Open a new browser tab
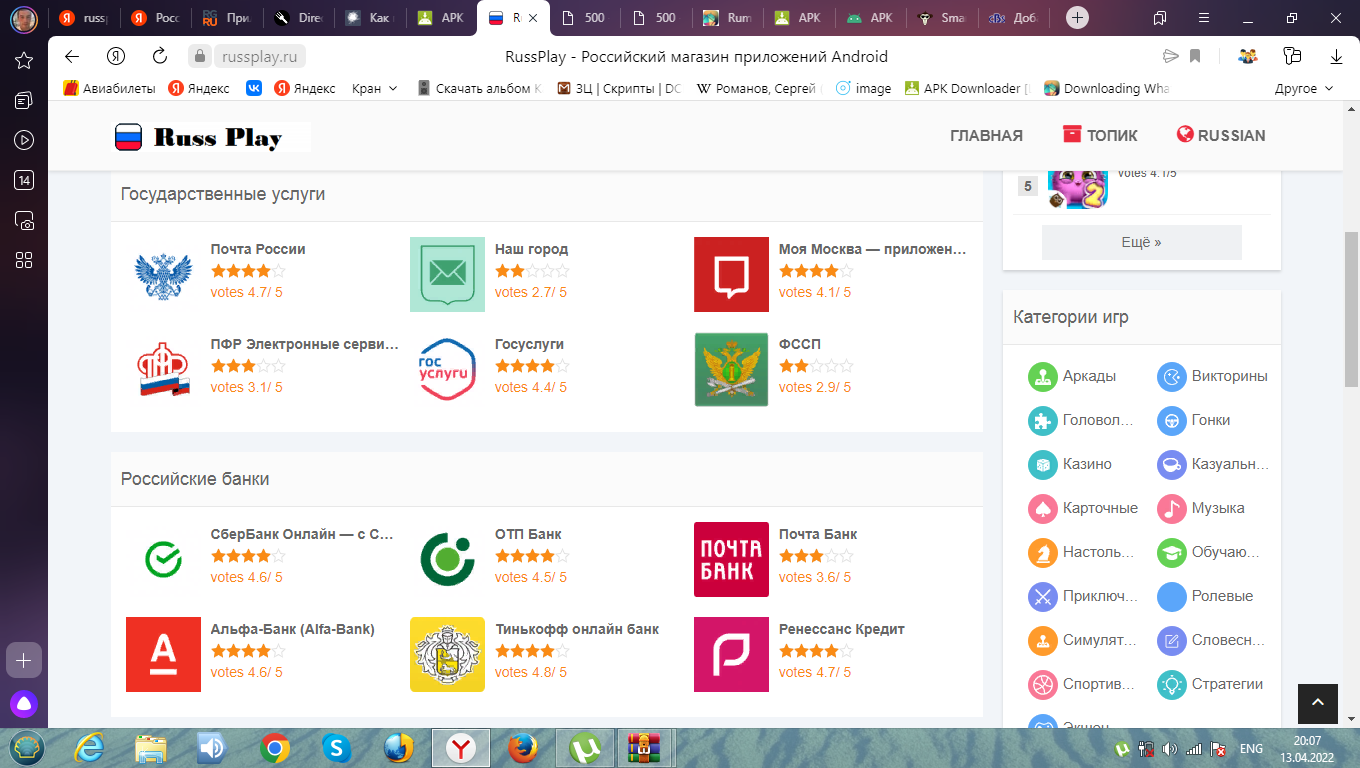Image resolution: width=1360 pixels, height=768 pixels. [1077, 18]
